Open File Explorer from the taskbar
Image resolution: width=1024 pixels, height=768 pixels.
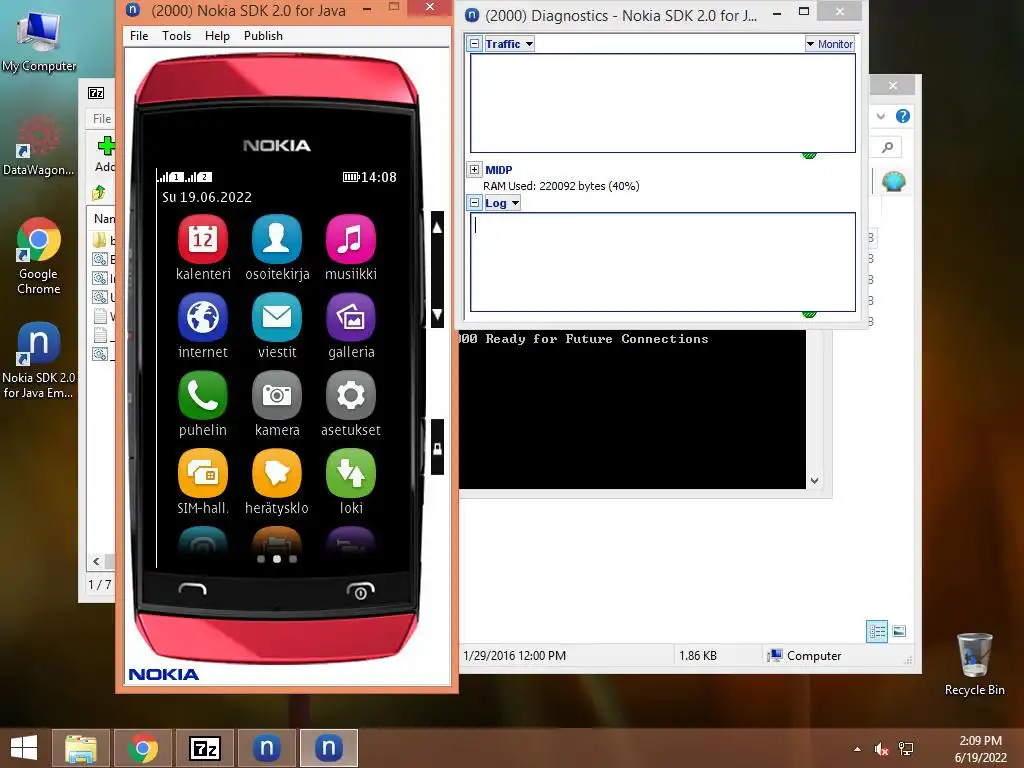tap(80, 748)
